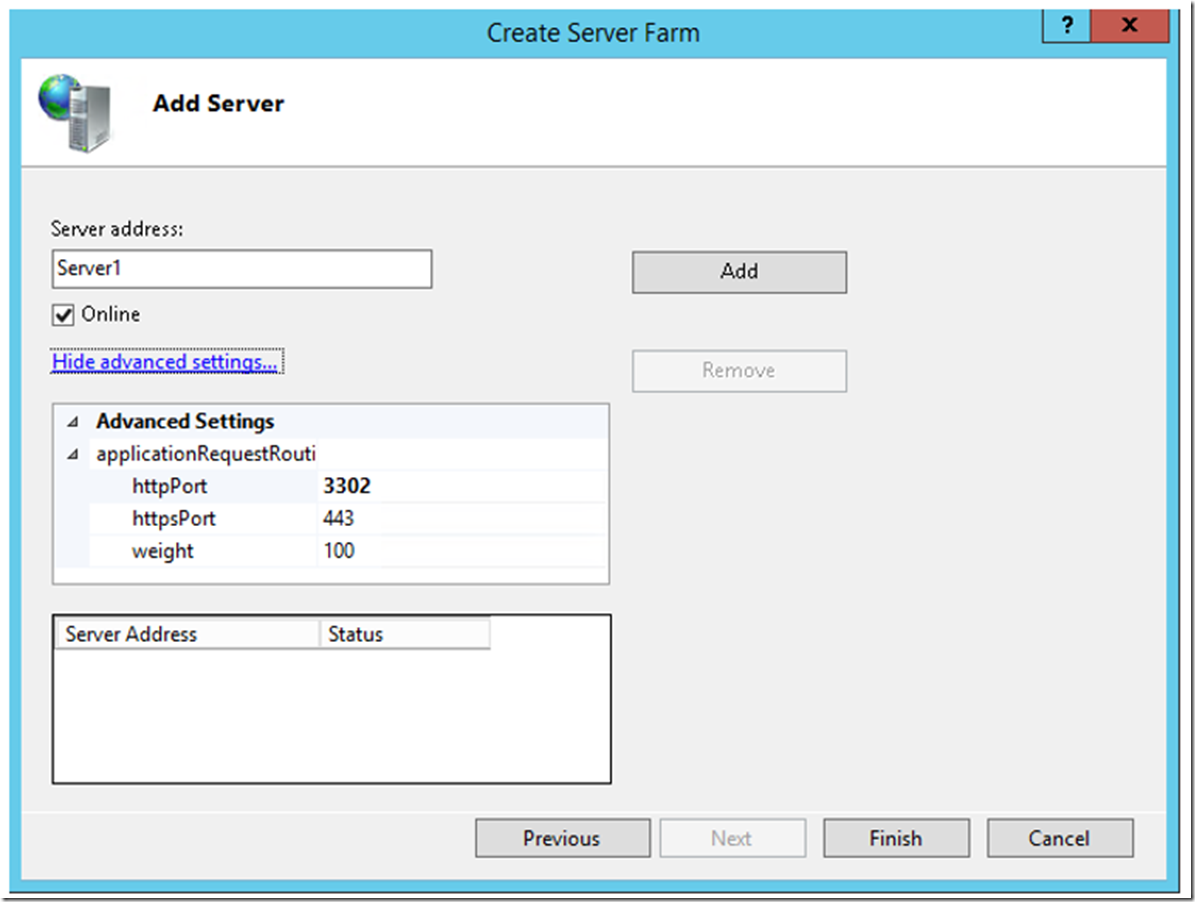Click the Server address label
Screen dimensions: 1195x902
click(x=117, y=229)
